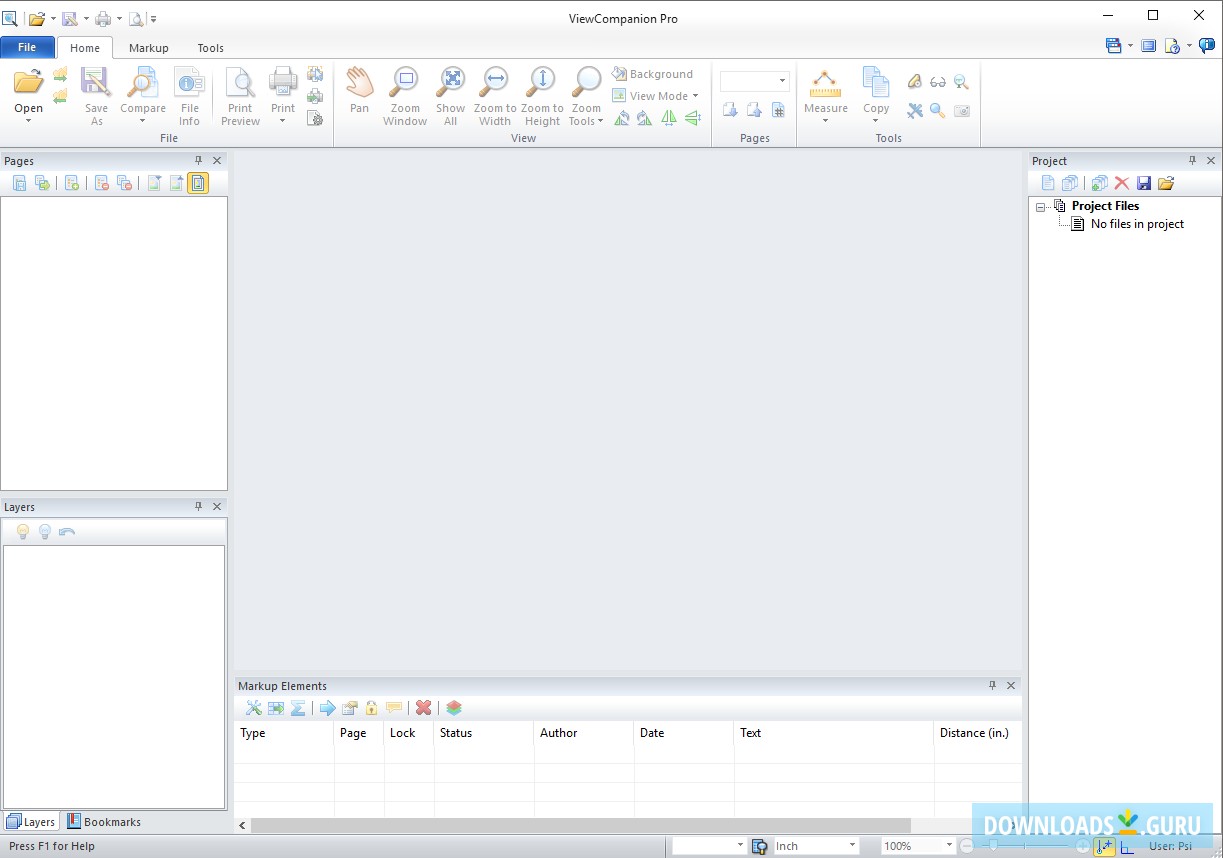This screenshot has height=858, width=1223.
Task: Open the File menu tab
Action: (27, 47)
